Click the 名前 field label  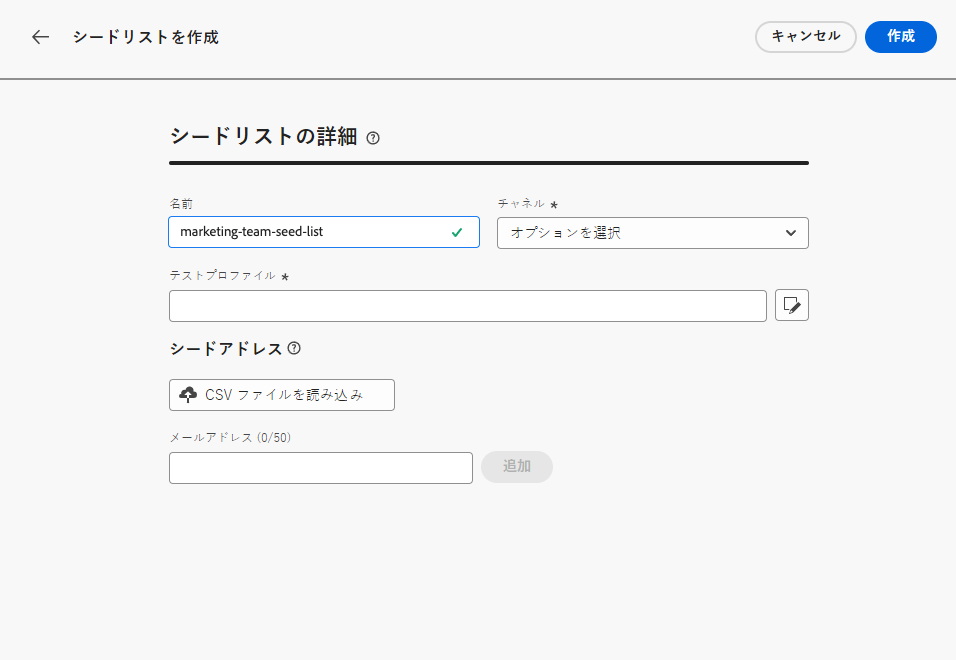point(181,204)
